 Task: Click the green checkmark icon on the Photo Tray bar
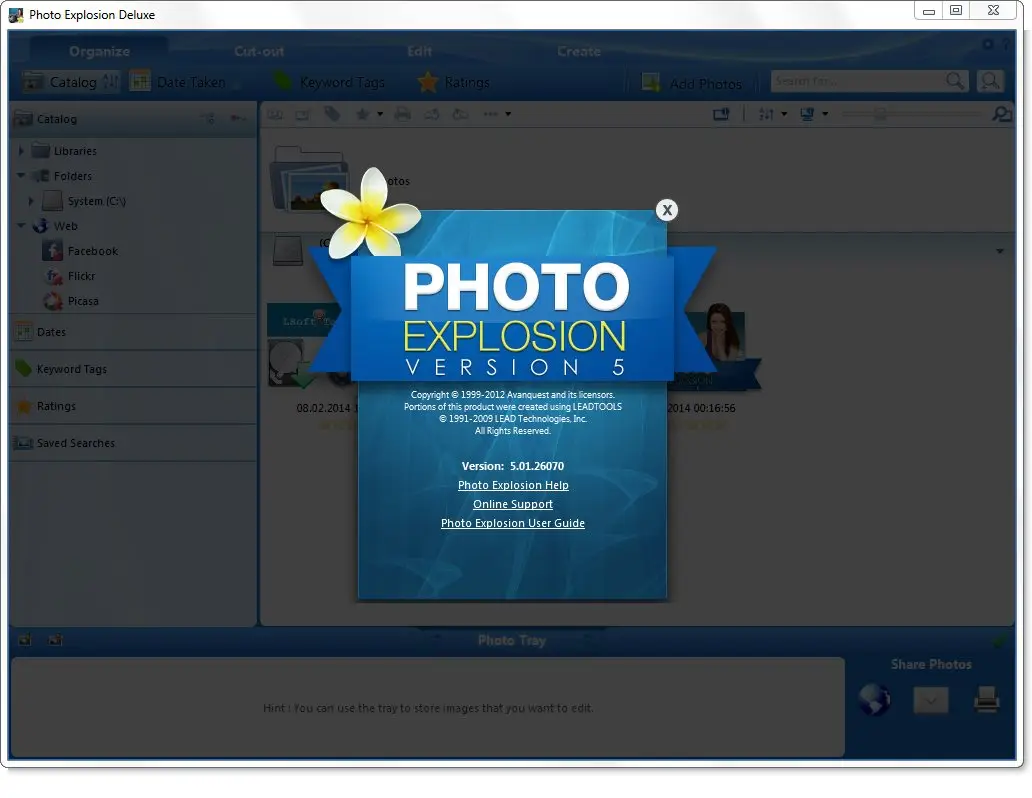pyautogui.click(x=1000, y=639)
